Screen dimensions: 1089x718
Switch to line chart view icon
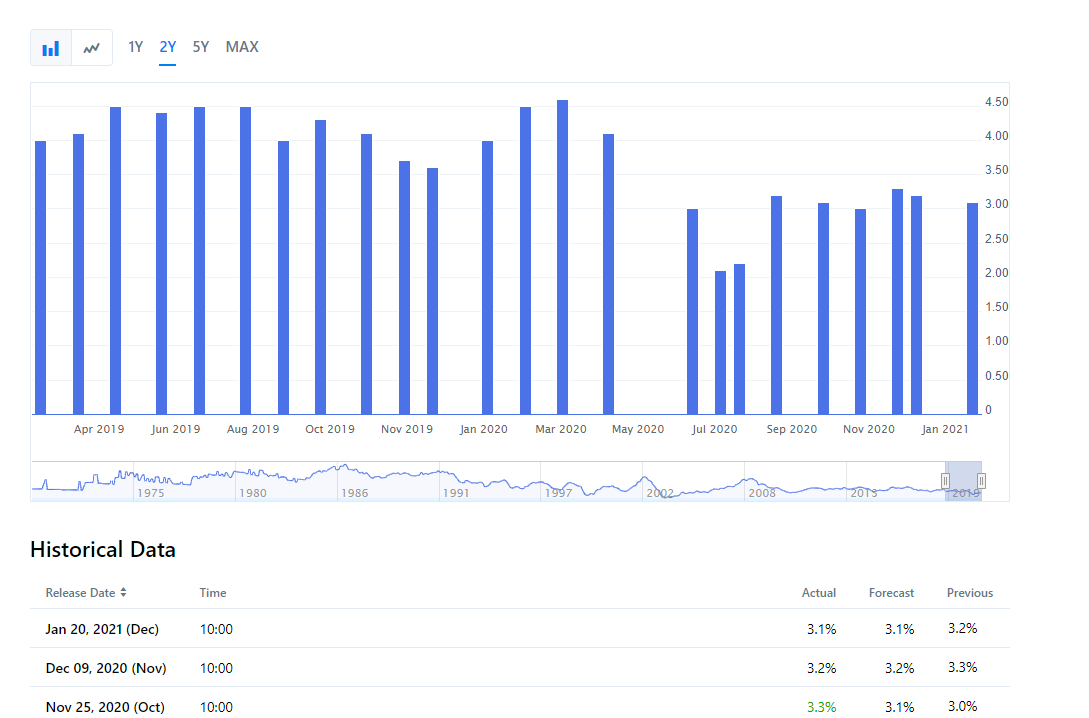pos(92,48)
